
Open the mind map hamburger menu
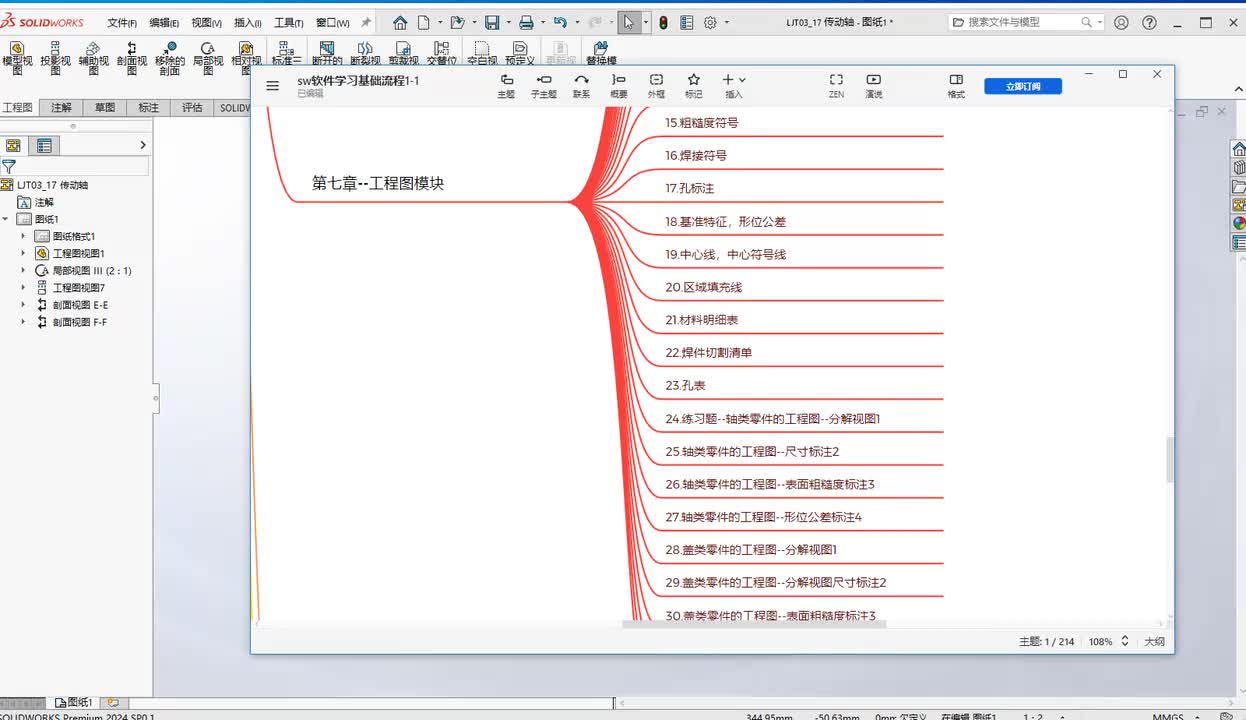click(272, 86)
